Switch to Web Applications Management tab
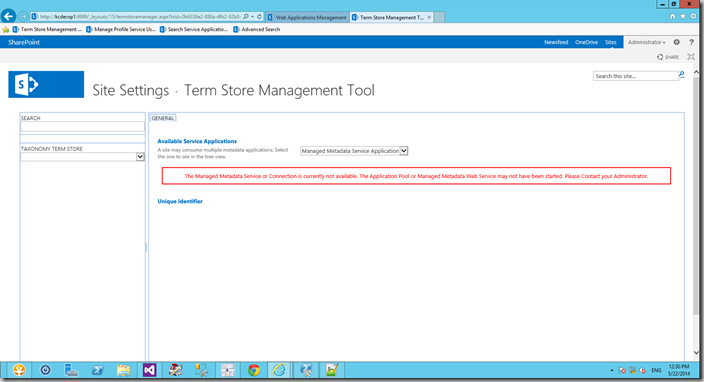This screenshot has width=704, height=382. click(x=308, y=17)
